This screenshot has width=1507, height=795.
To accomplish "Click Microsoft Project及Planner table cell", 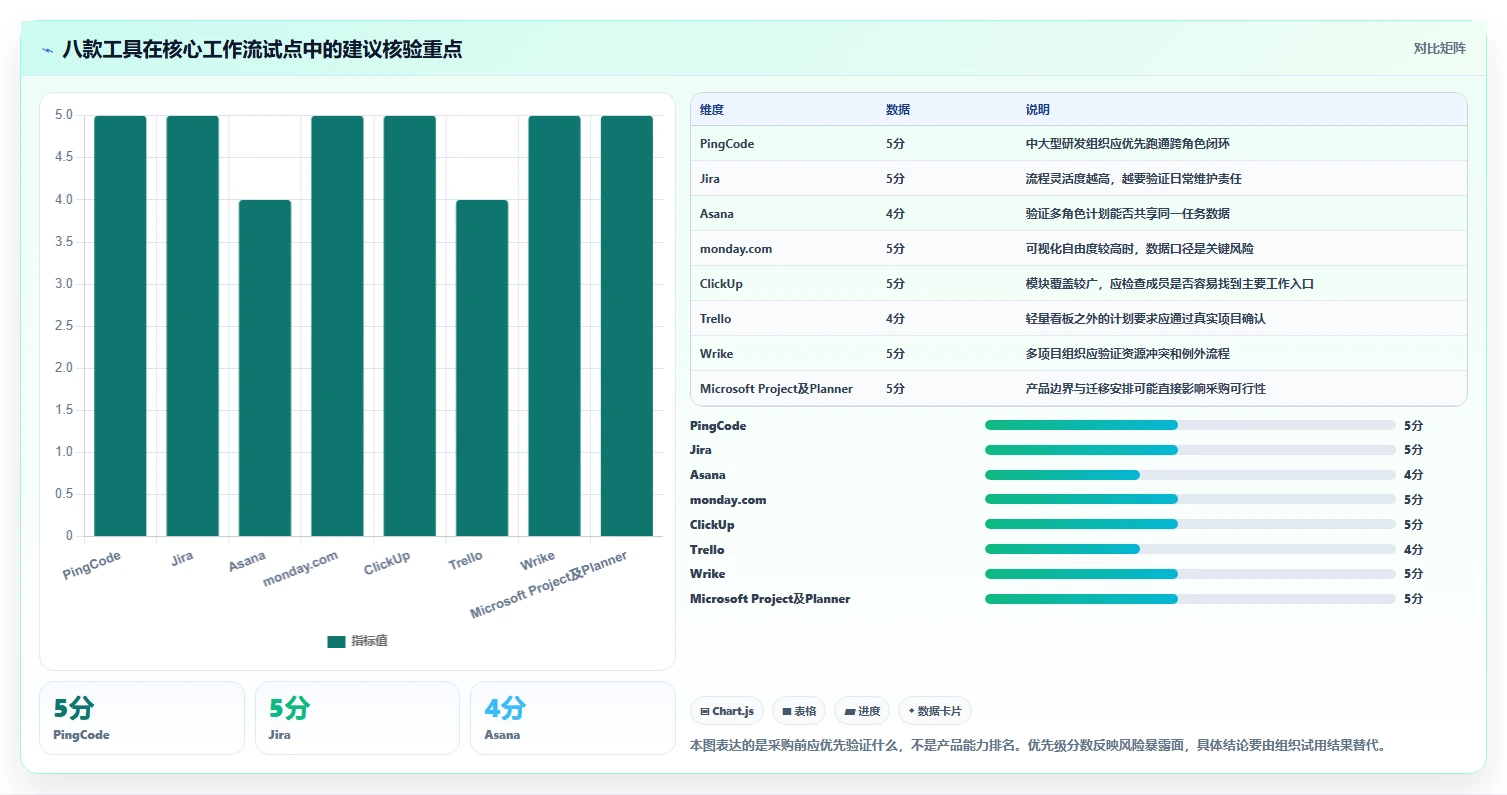I will [776, 389].
